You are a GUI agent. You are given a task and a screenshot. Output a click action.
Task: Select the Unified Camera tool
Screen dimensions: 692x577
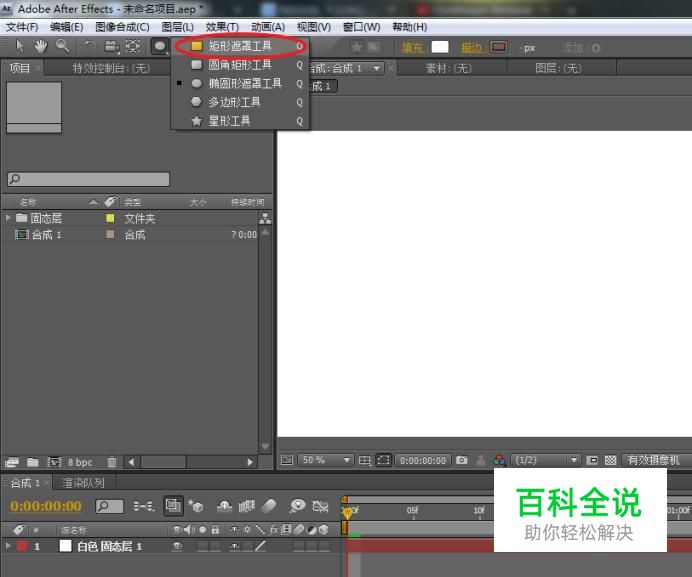point(111,46)
